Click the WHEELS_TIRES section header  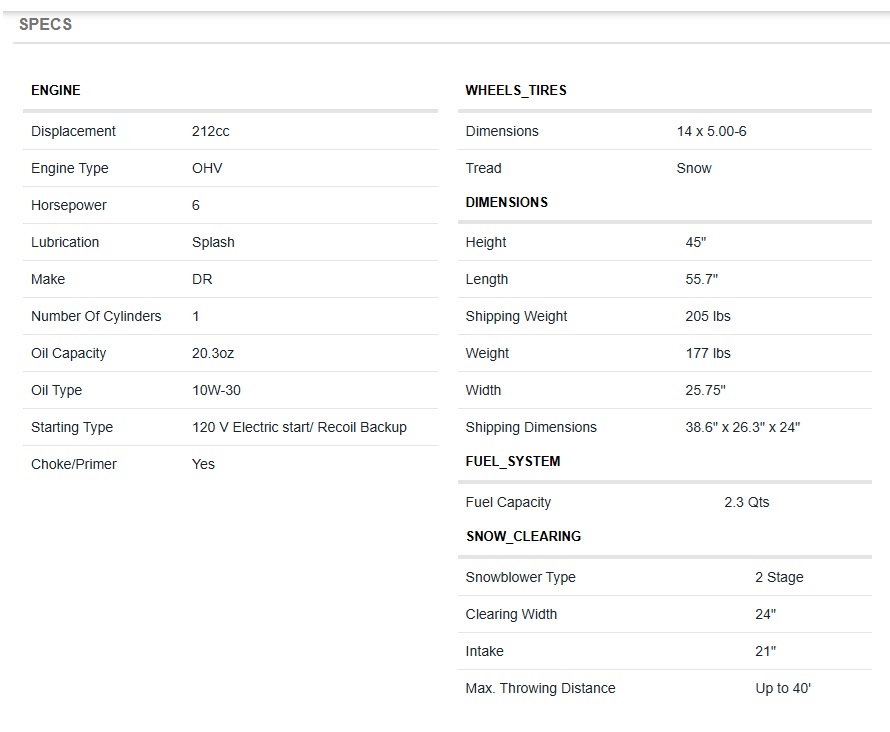516,90
